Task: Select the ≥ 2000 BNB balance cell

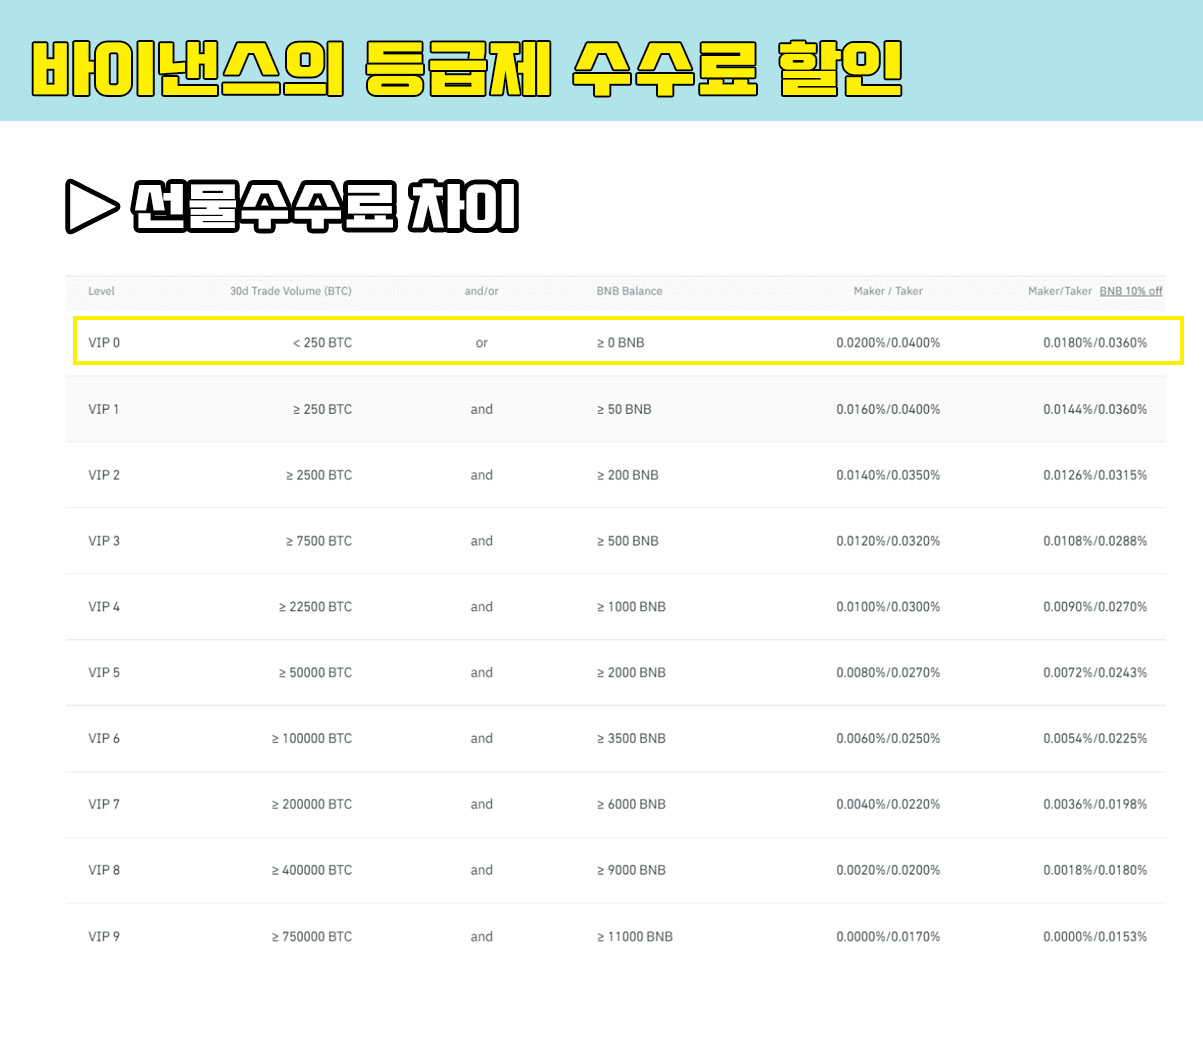Action: pyautogui.click(x=631, y=673)
